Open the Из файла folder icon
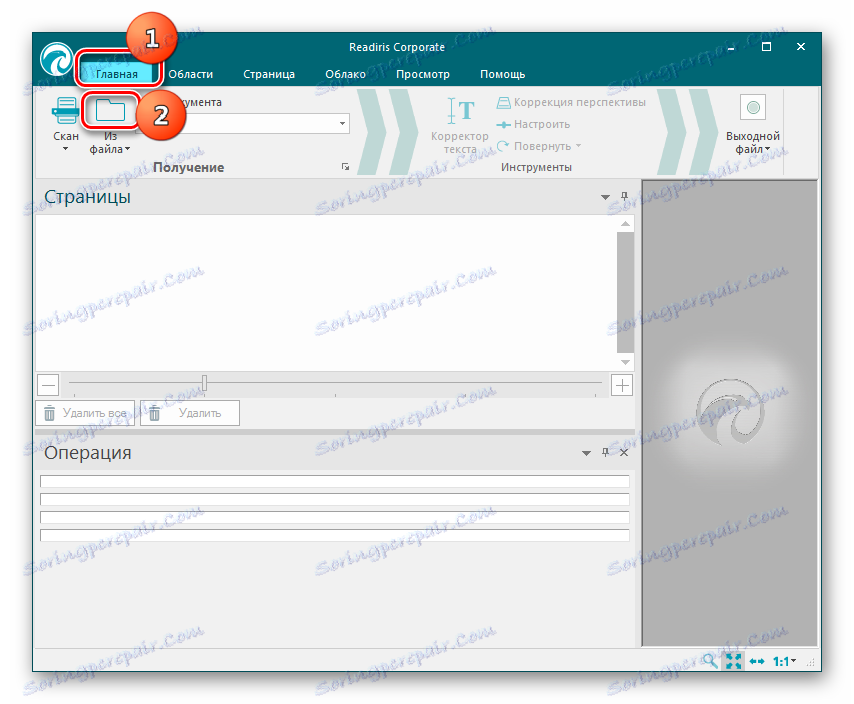 (x=110, y=110)
